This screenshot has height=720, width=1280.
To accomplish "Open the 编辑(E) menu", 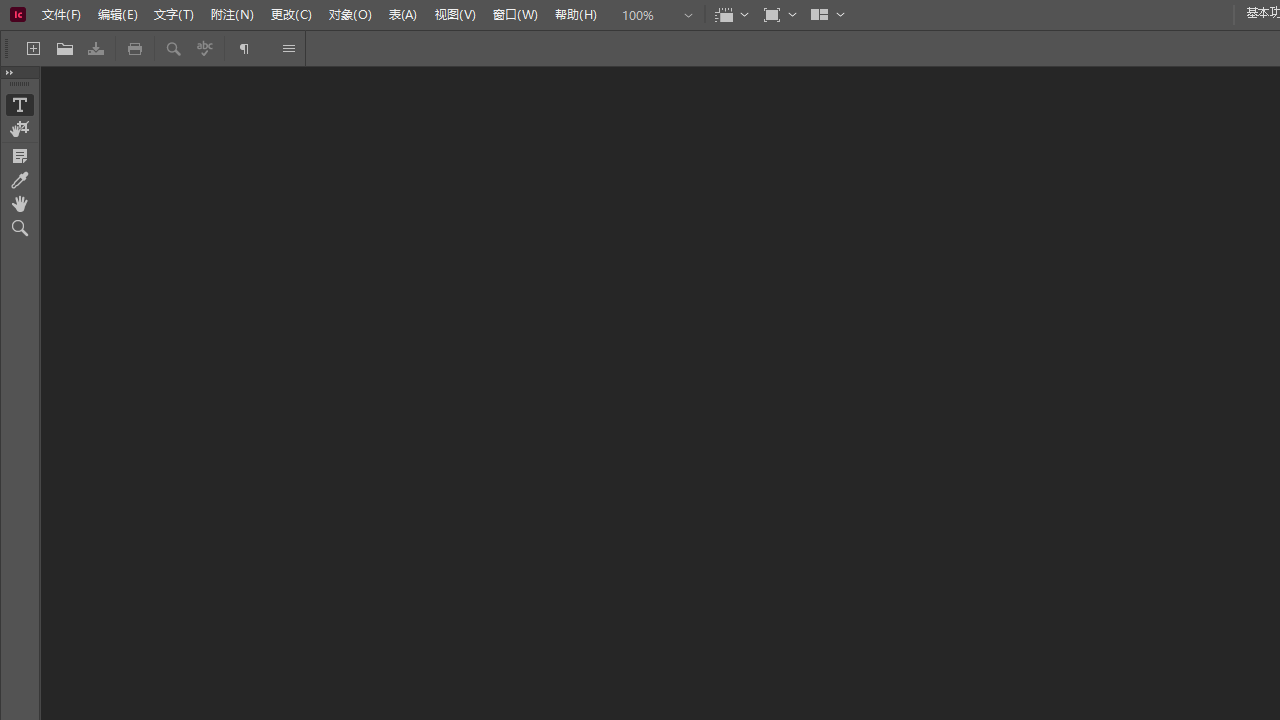I will coord(118,15).
